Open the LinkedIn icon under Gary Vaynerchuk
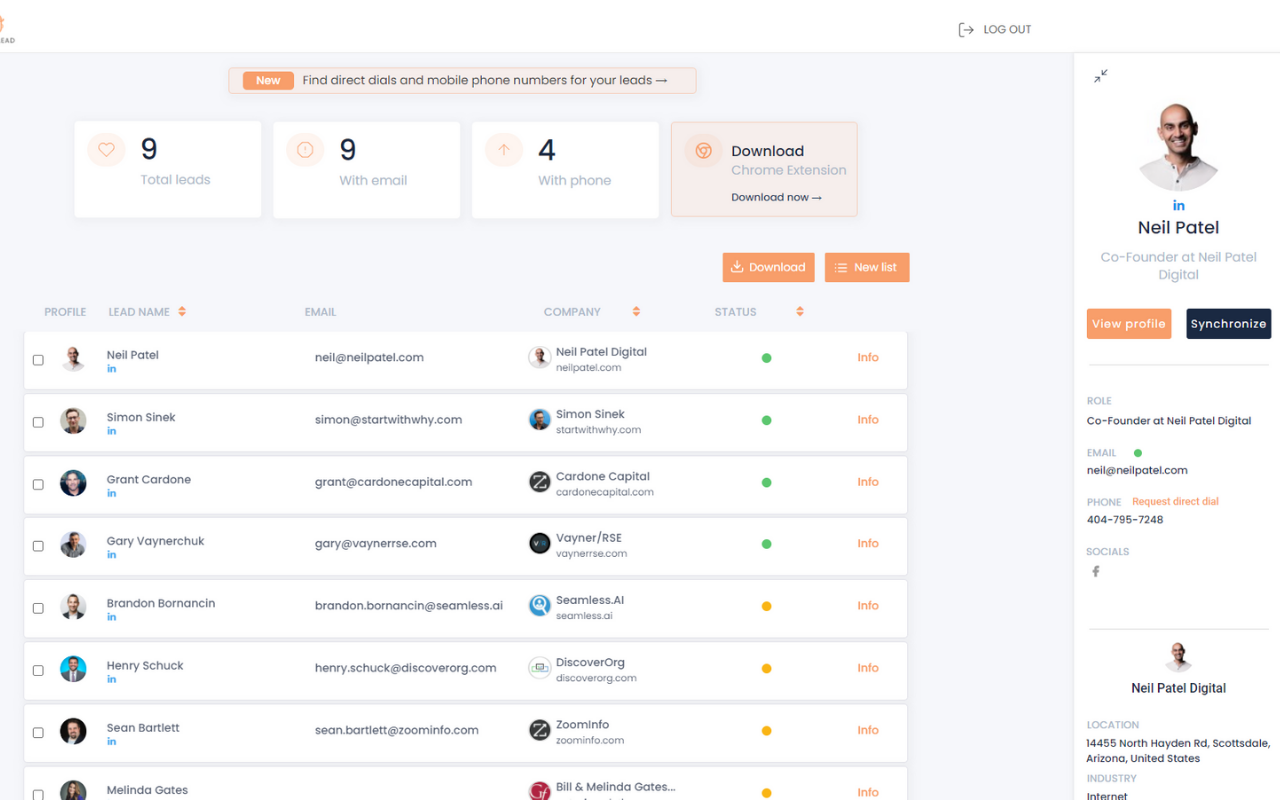The image size is (1280, 800). tap(112, 555)
